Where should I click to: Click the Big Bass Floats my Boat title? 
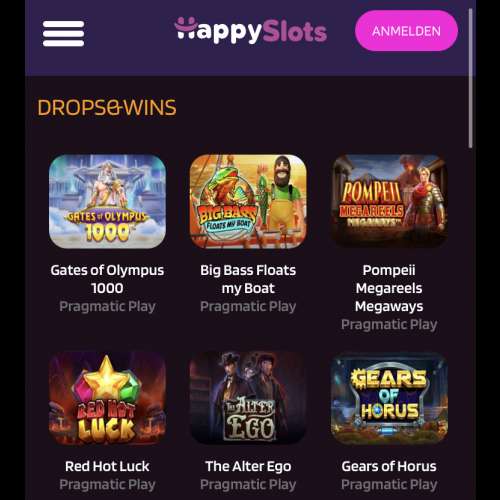(248, 279)
